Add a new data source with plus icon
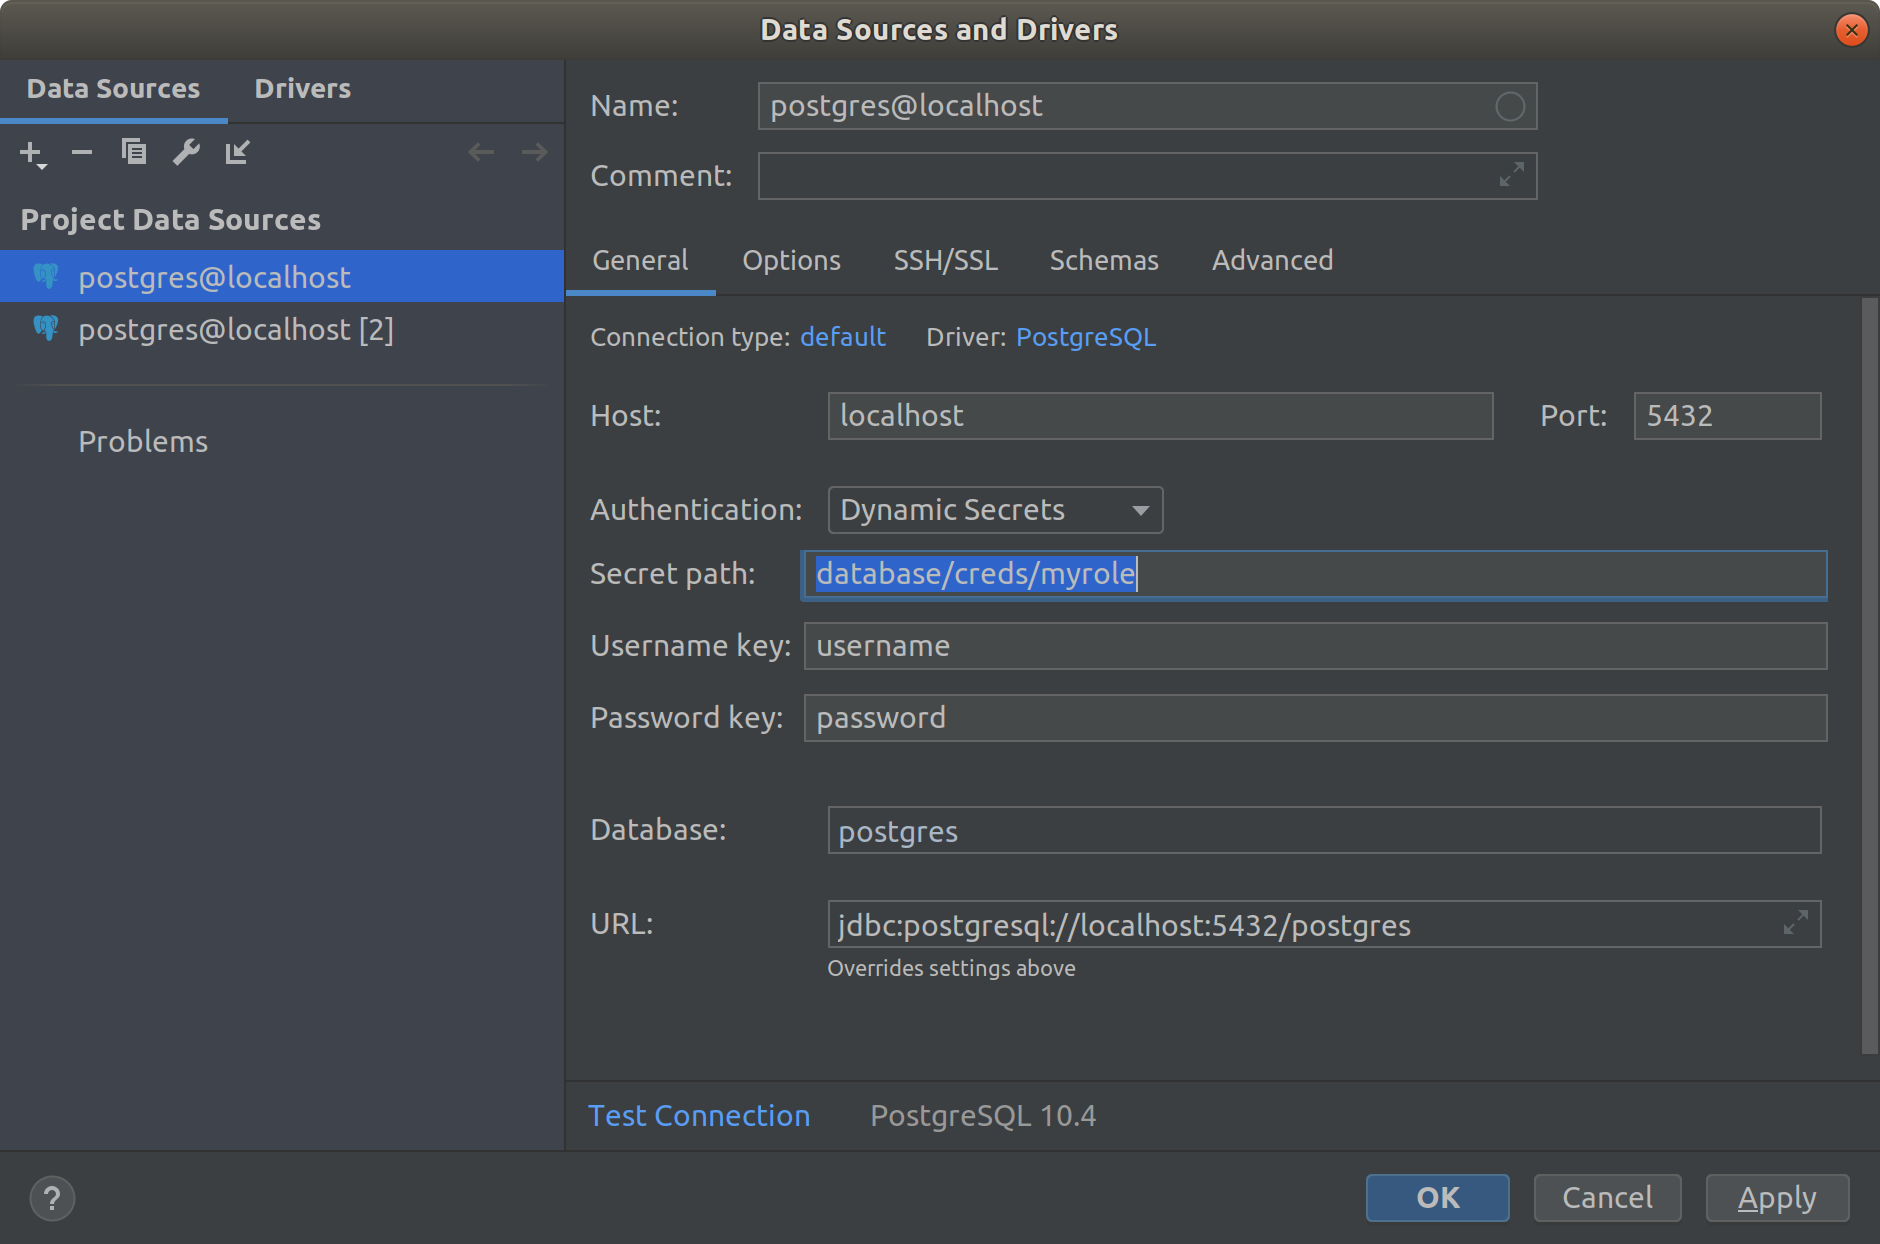 click(32, 153)
